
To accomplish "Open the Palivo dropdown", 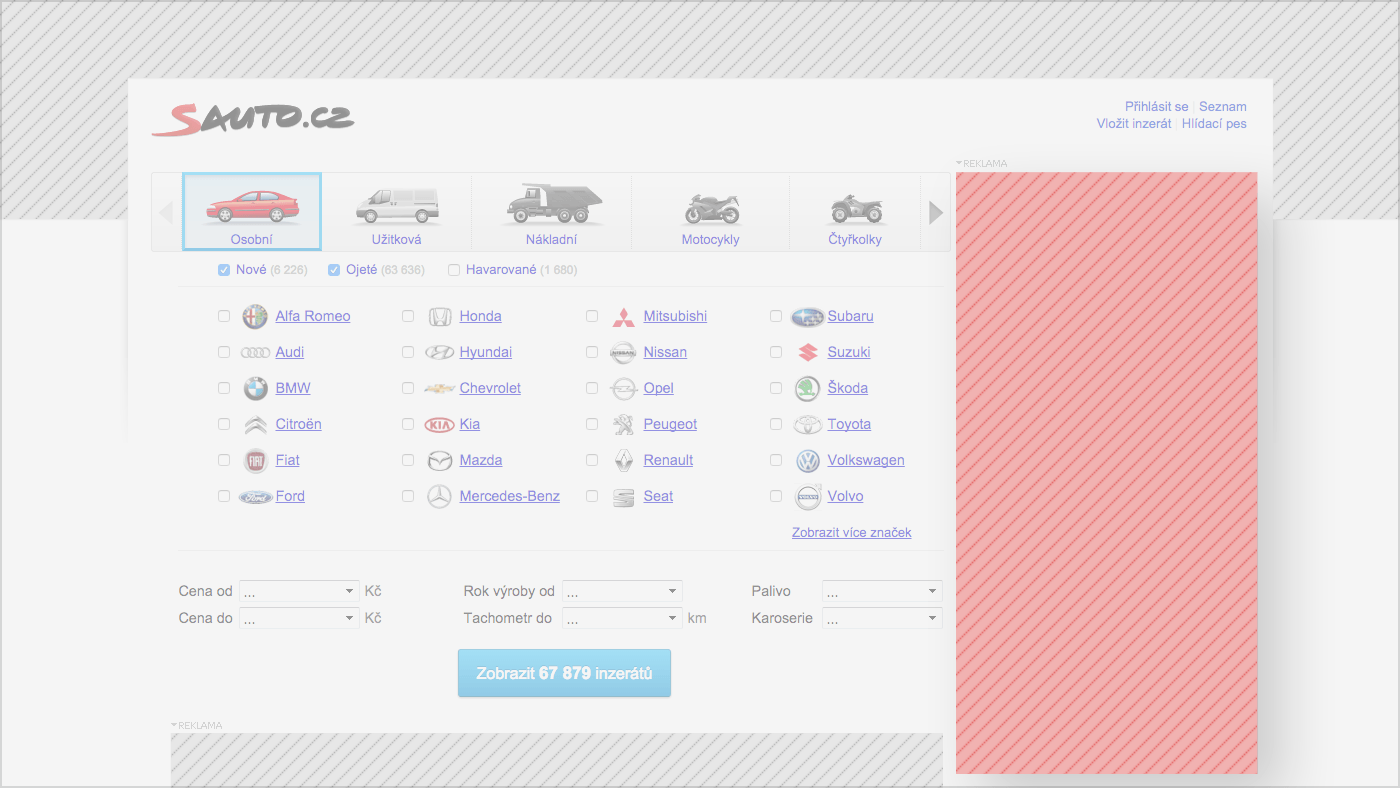I will coord(882,591).
